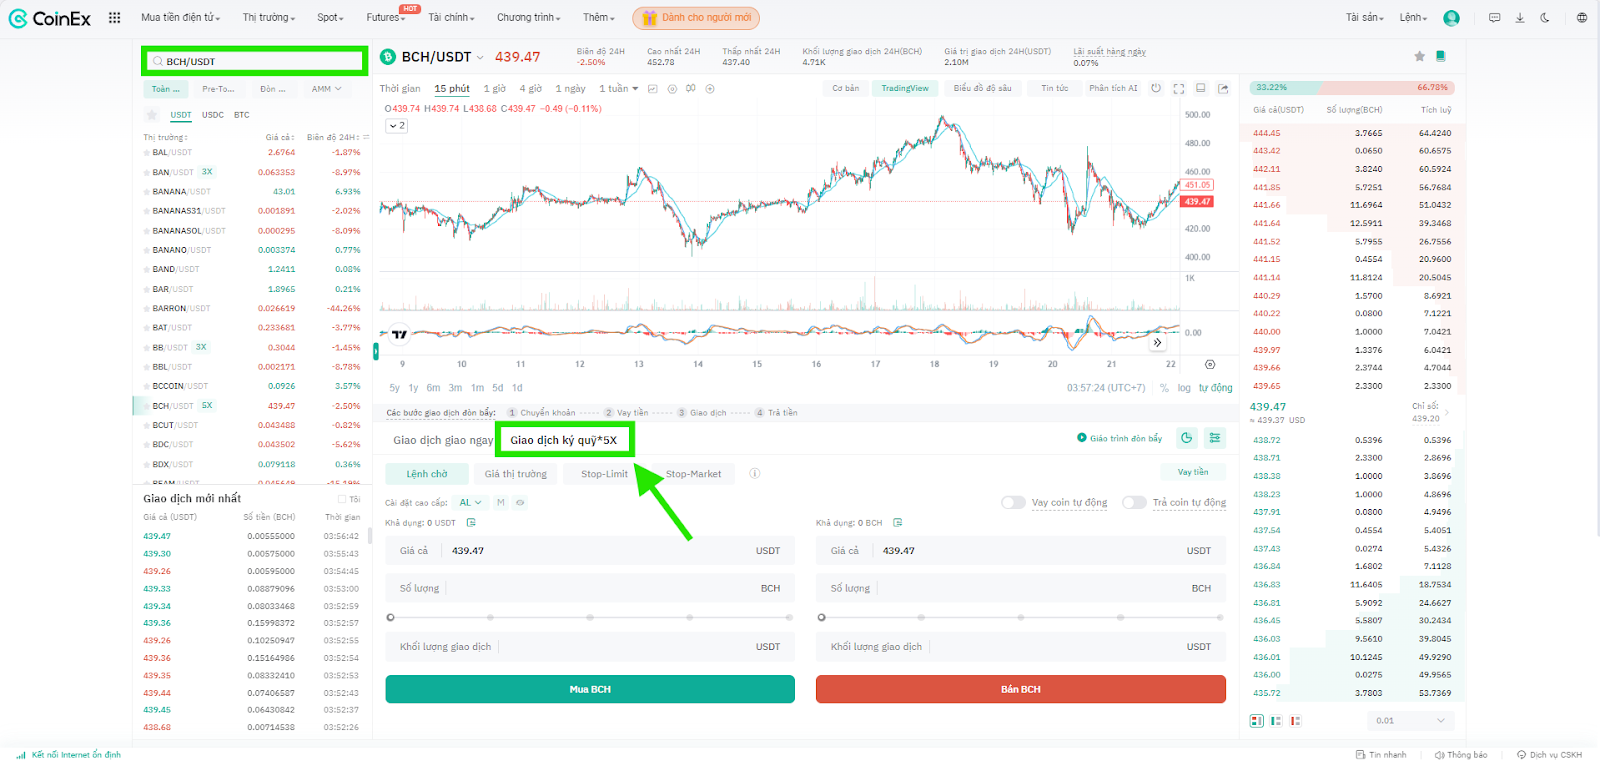Viewport: 1600px width, 761px height.
Task: Toggle tự động auto scale
Action: click(x=1216, y=388)
